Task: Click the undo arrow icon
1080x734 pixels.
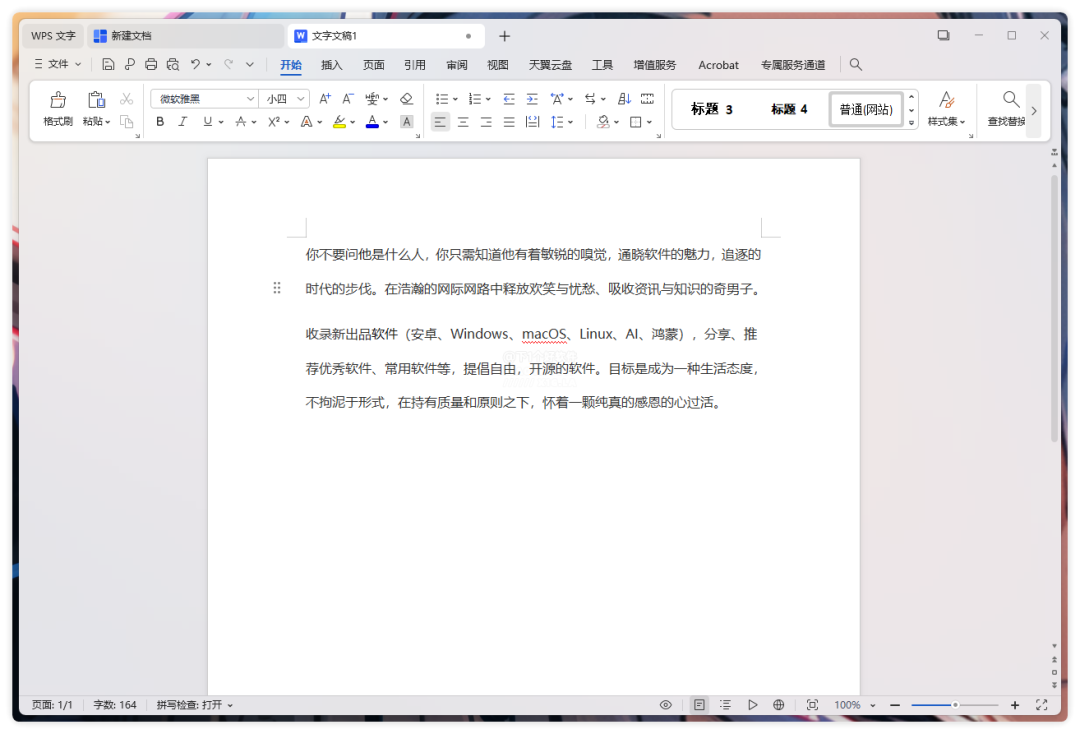Action: click(x=196, y=65)
